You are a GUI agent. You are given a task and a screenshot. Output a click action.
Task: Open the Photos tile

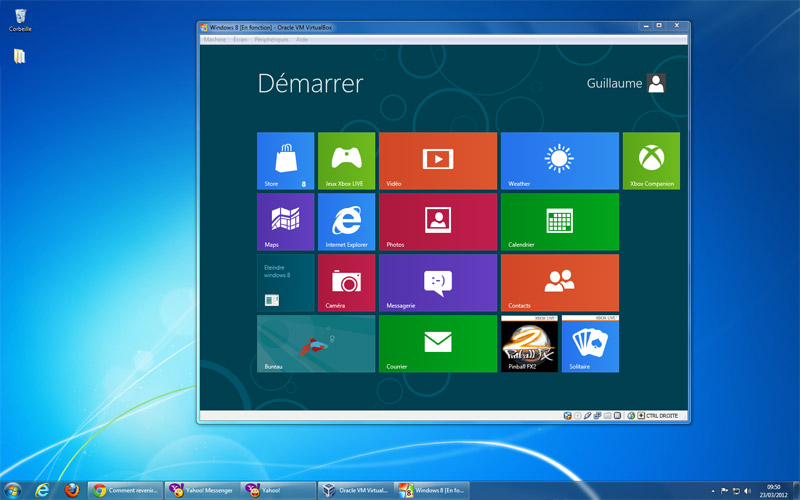(x=438, y=222)
